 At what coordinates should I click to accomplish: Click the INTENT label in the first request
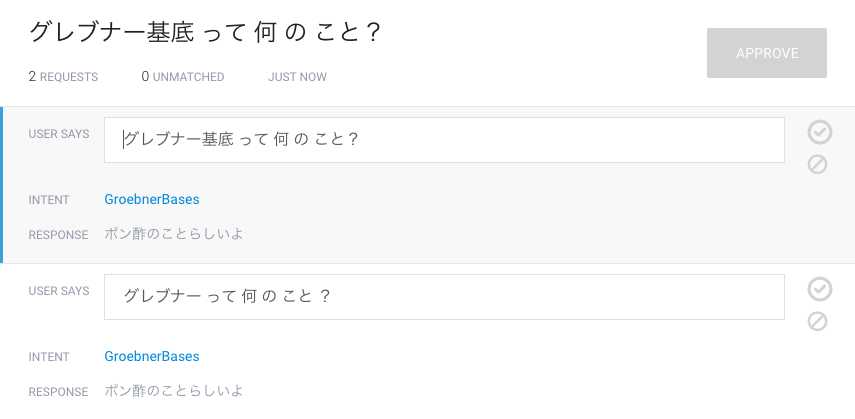(49, 200)
